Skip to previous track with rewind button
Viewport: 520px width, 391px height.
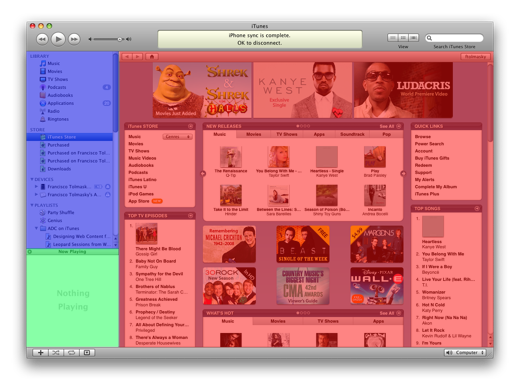pyautogui.click(x=42, y=39)
